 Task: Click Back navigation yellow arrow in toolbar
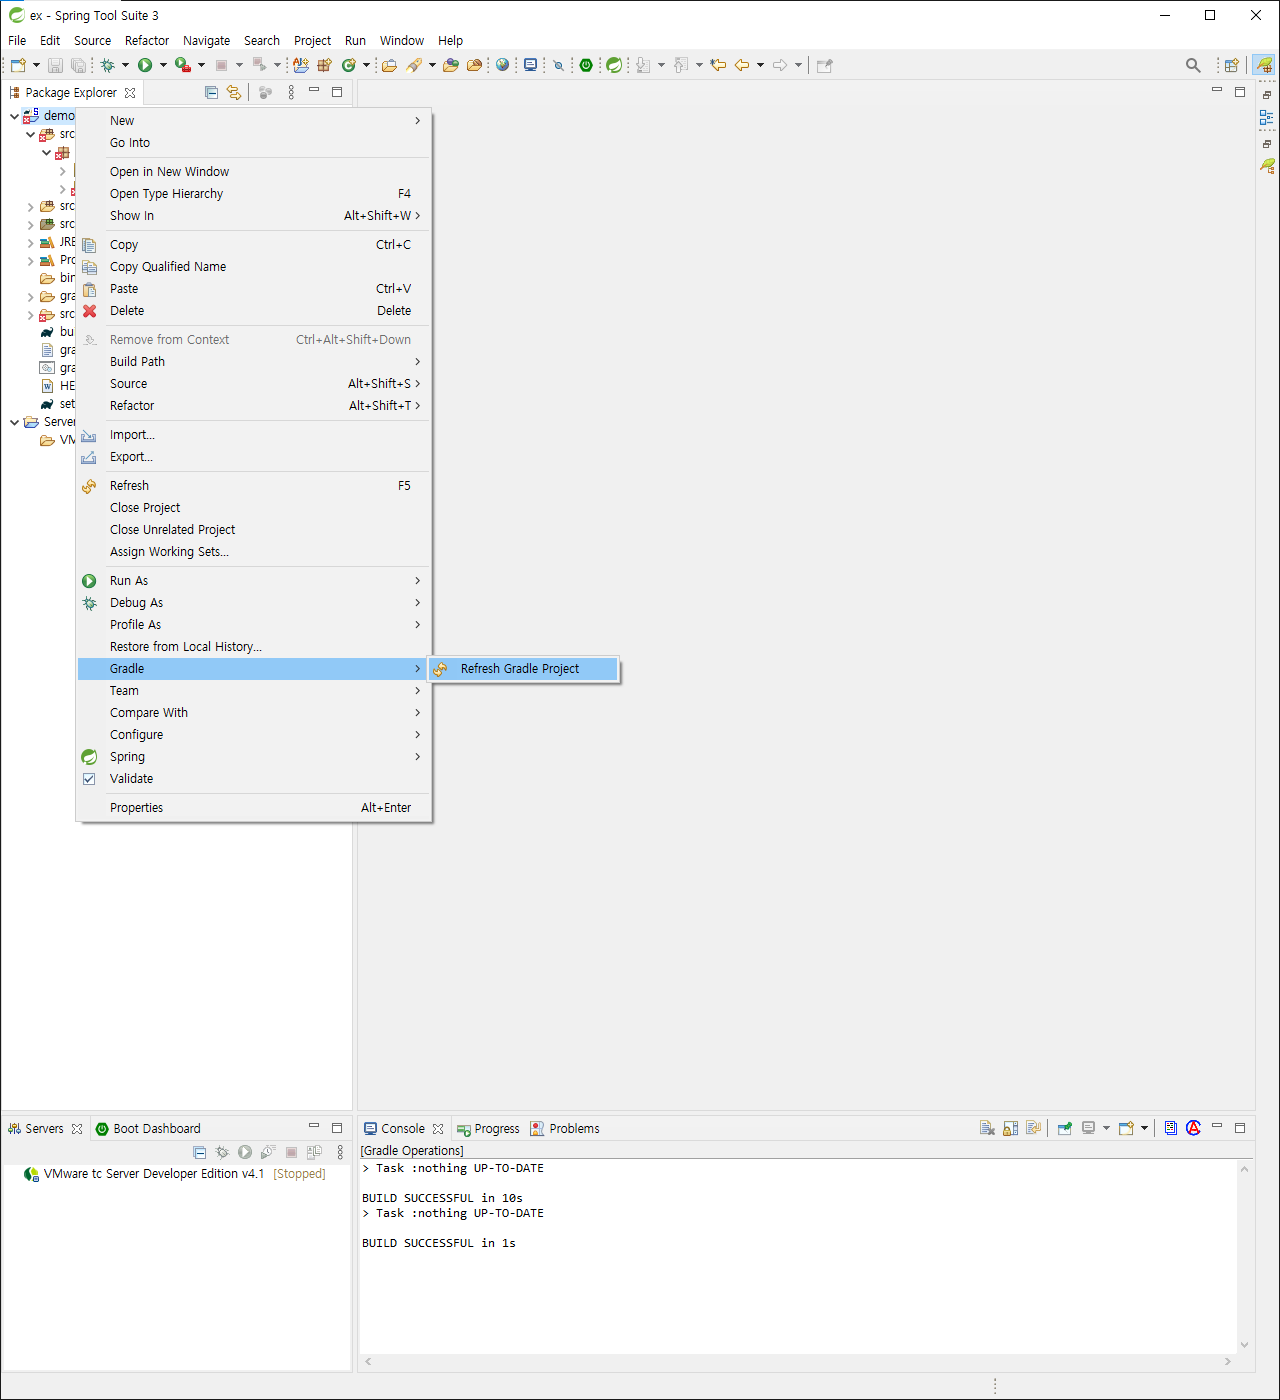click(x=742, y=65)
